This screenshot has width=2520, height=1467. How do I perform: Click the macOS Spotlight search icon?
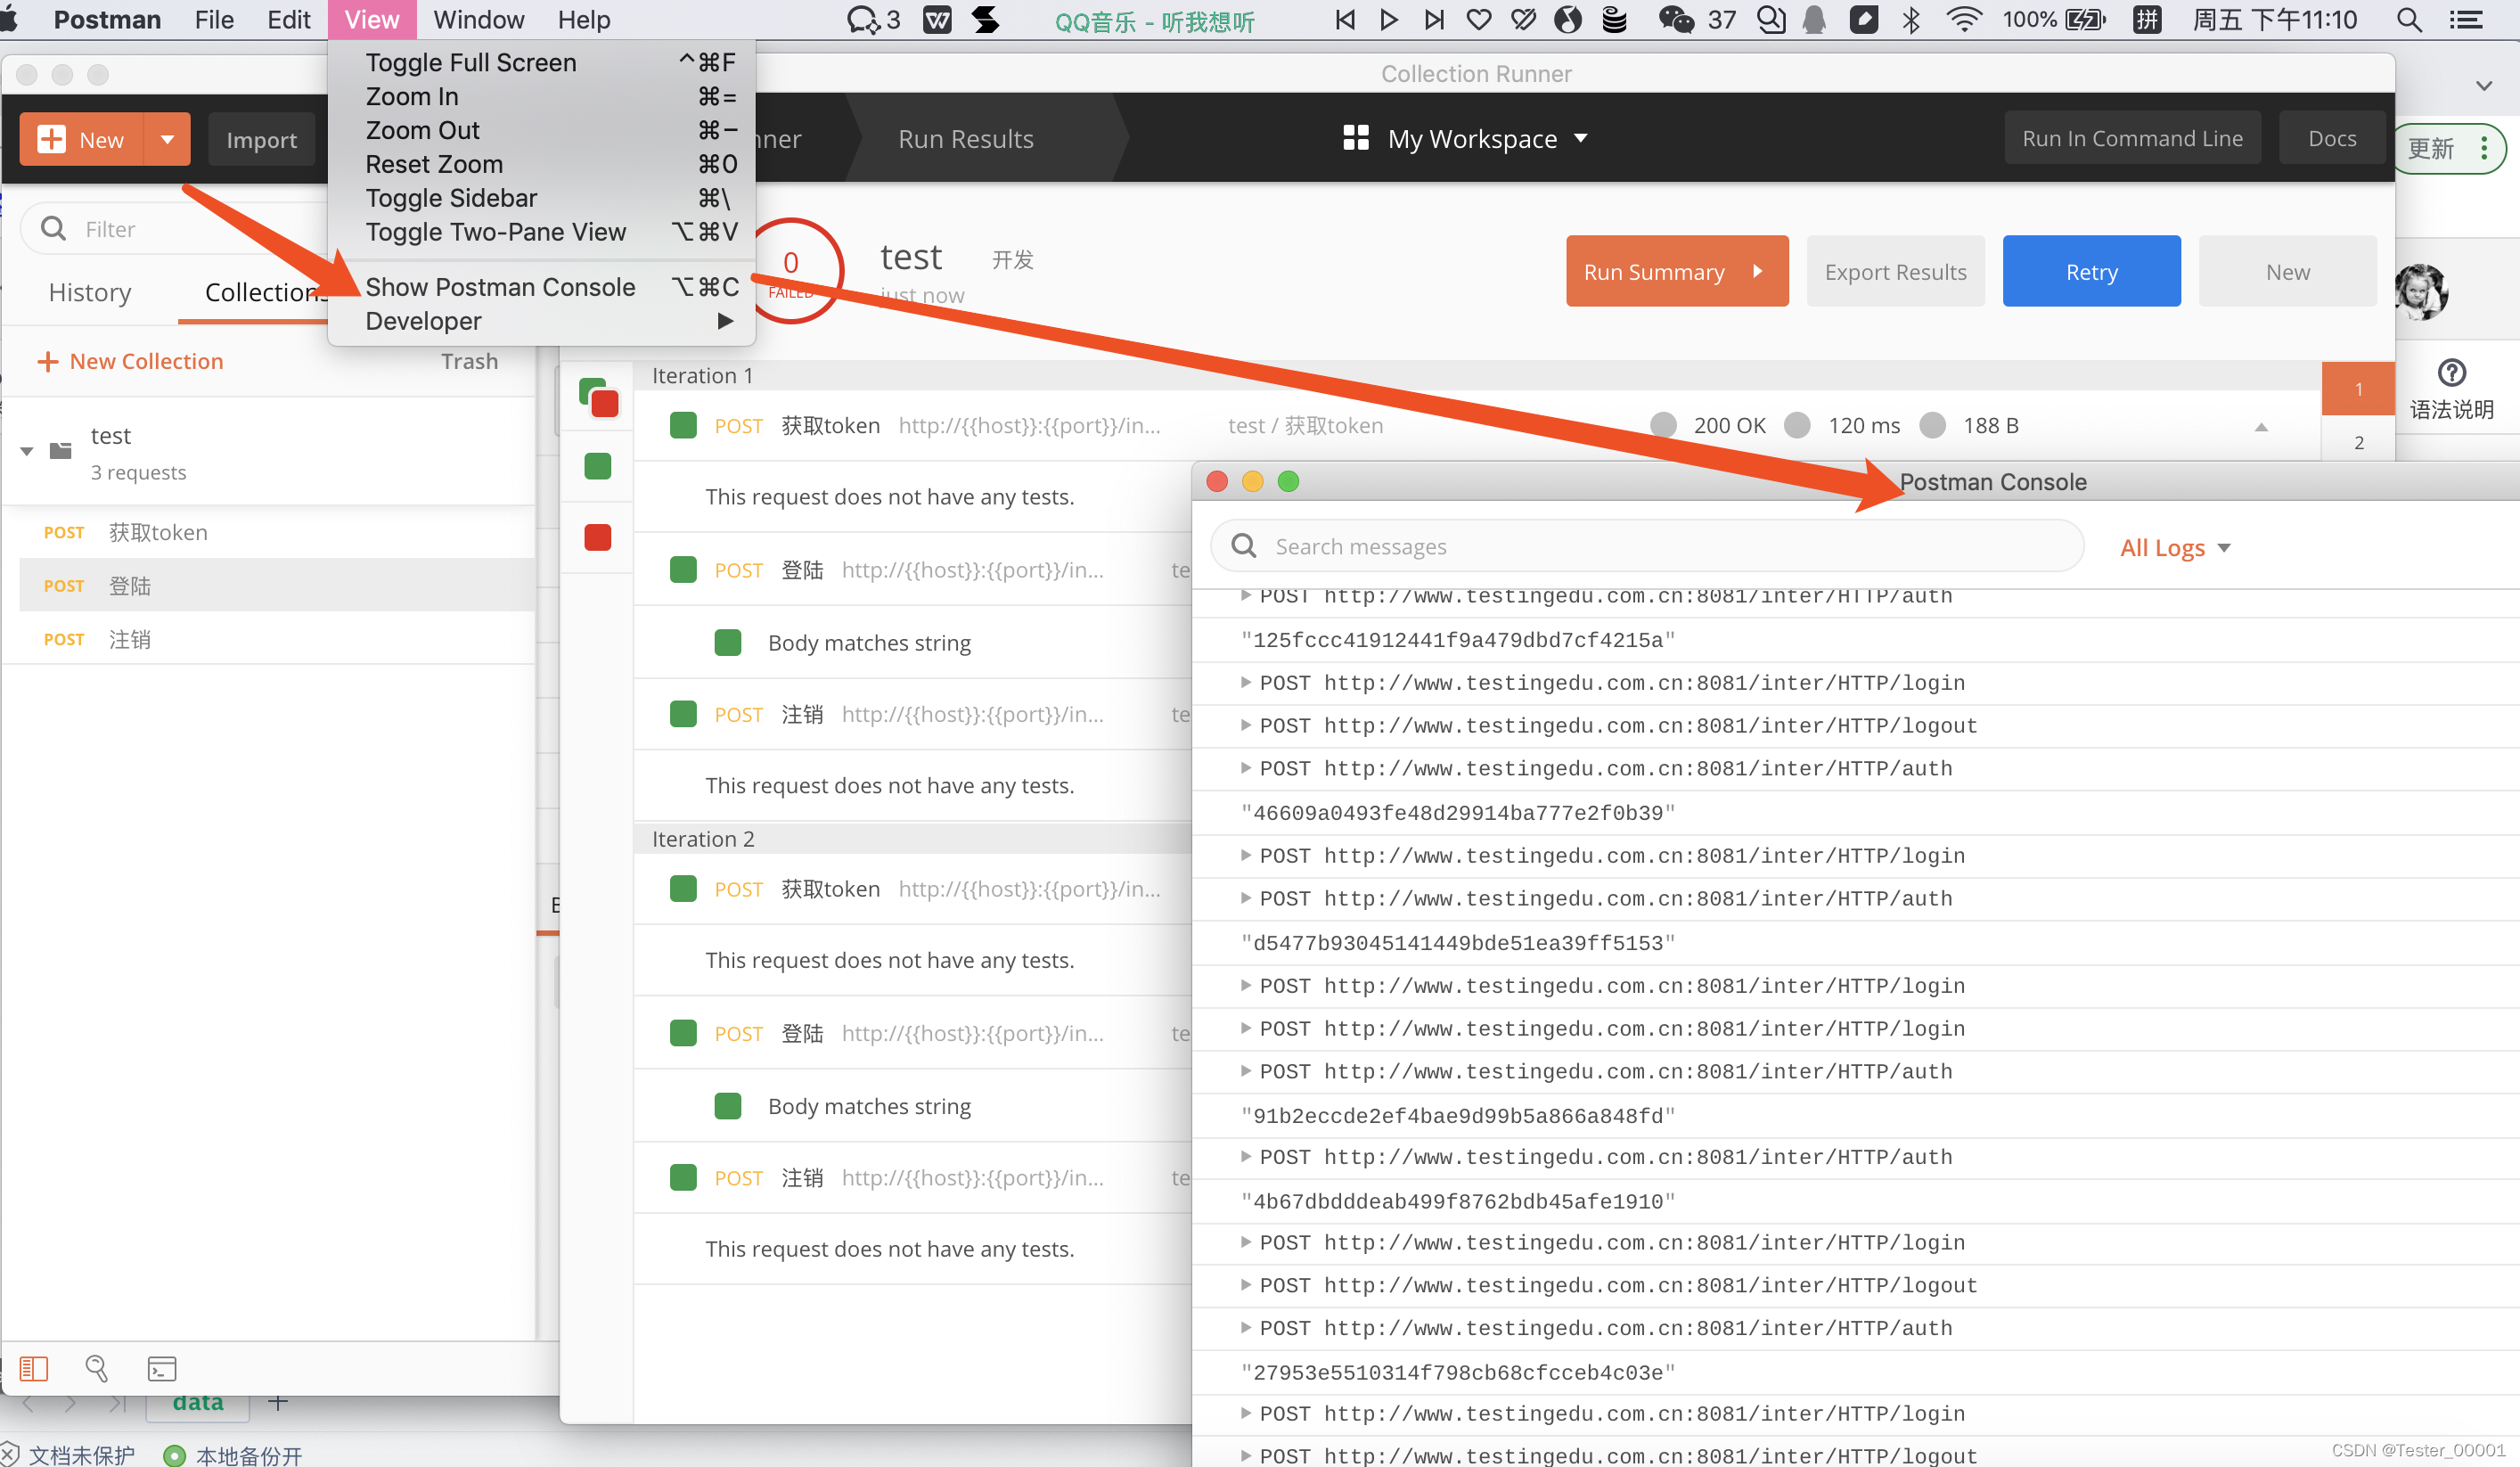[2409, 20]
